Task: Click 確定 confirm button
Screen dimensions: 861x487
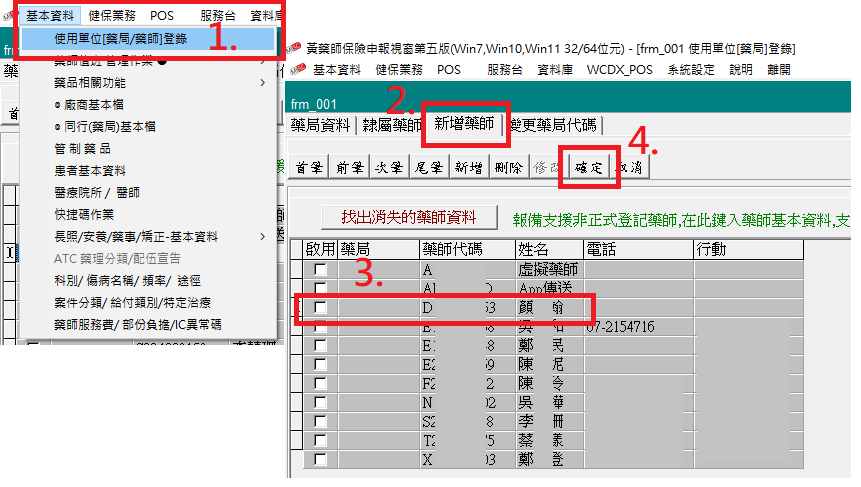Action: coord(589,167)
